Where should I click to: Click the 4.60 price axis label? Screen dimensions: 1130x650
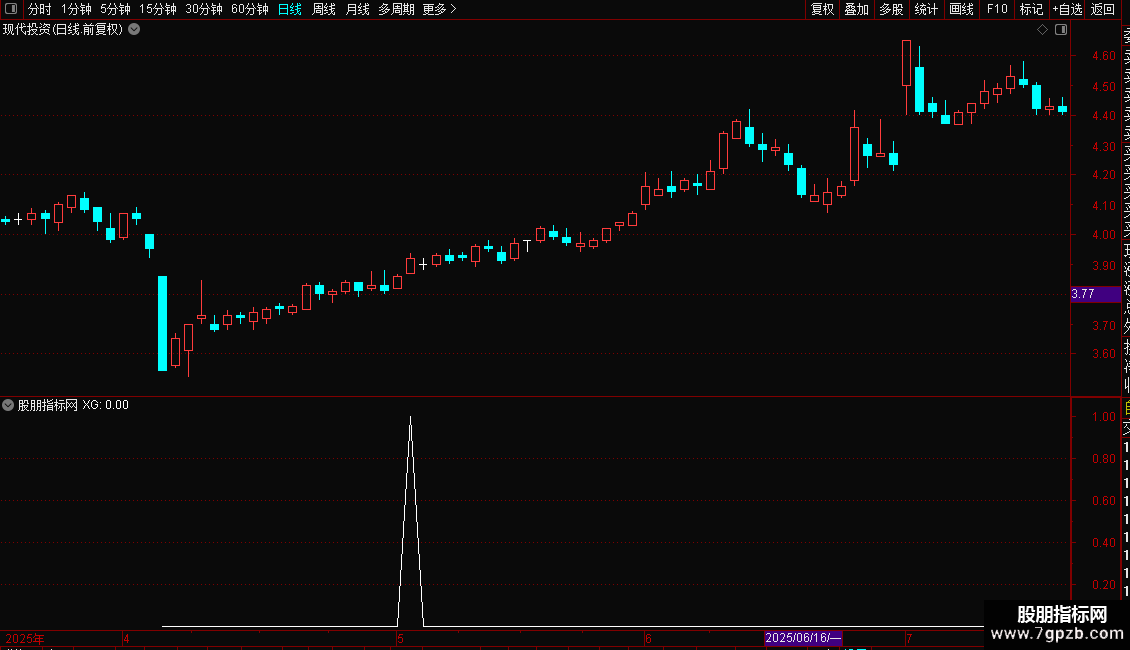1104,55
